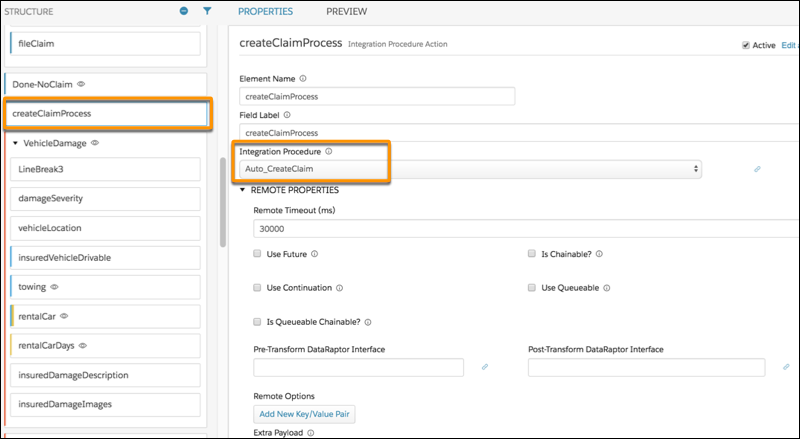Select the insuredDamageImages element

pyautogui.click(x=105, y=404)
